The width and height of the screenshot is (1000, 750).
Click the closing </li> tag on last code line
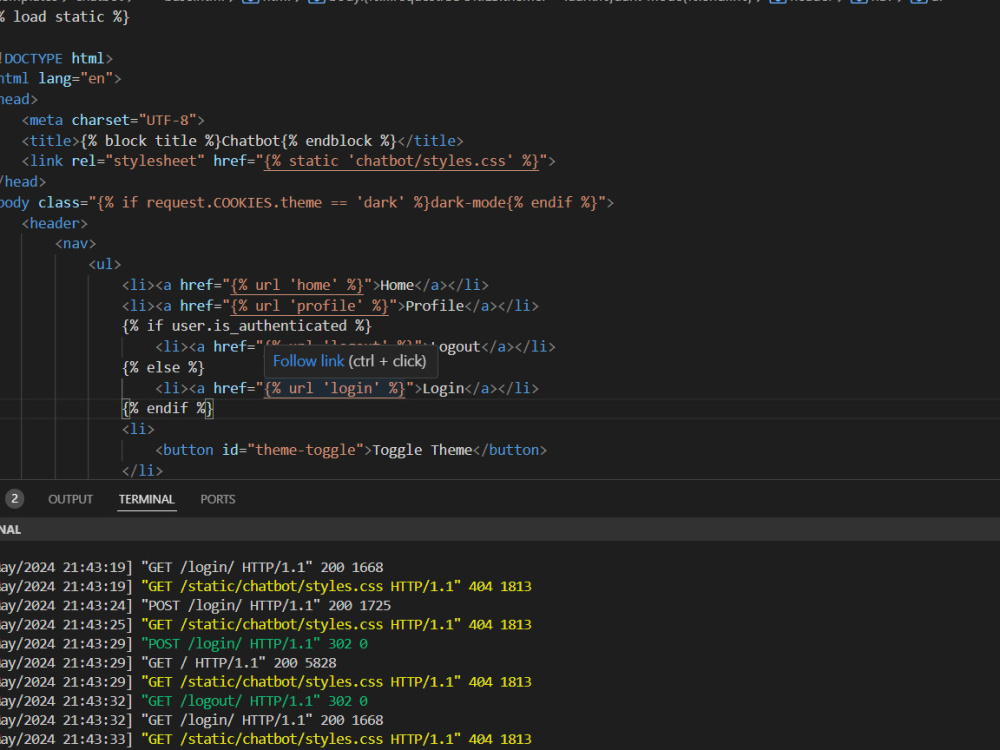pos(142,471)
